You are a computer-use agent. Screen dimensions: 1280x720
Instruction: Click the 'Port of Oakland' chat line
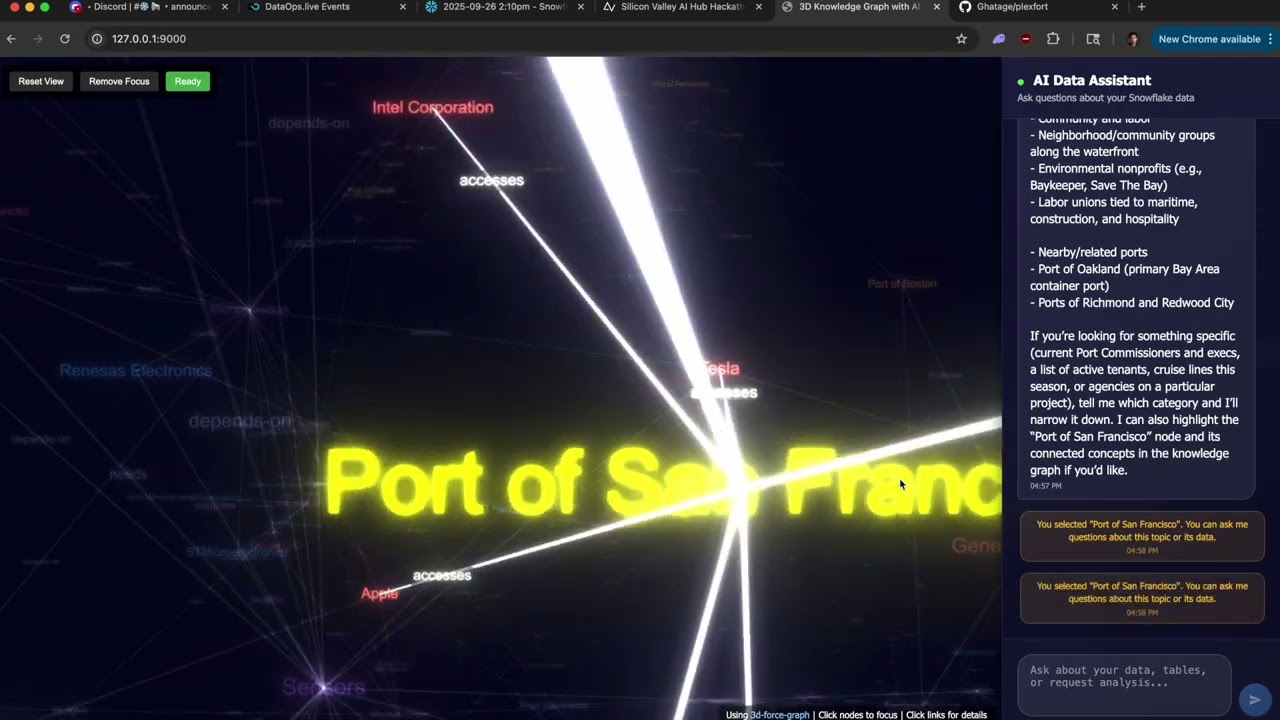pyautogui.click(x=1124, y=278)
